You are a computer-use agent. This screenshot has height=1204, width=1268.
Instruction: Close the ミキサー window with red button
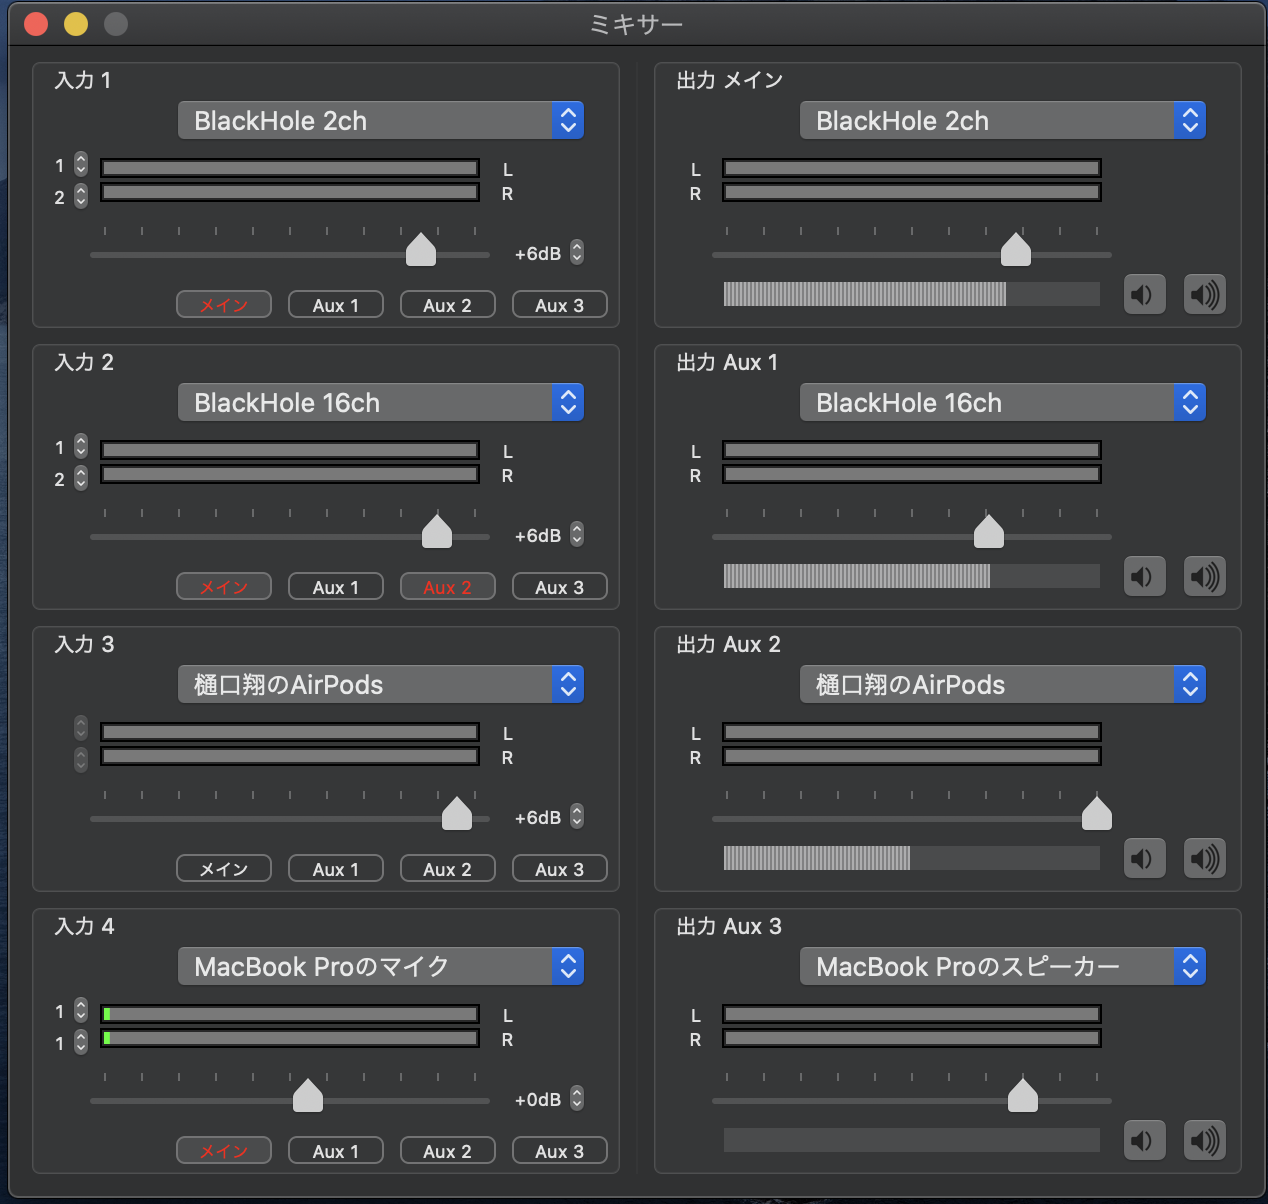36,24
